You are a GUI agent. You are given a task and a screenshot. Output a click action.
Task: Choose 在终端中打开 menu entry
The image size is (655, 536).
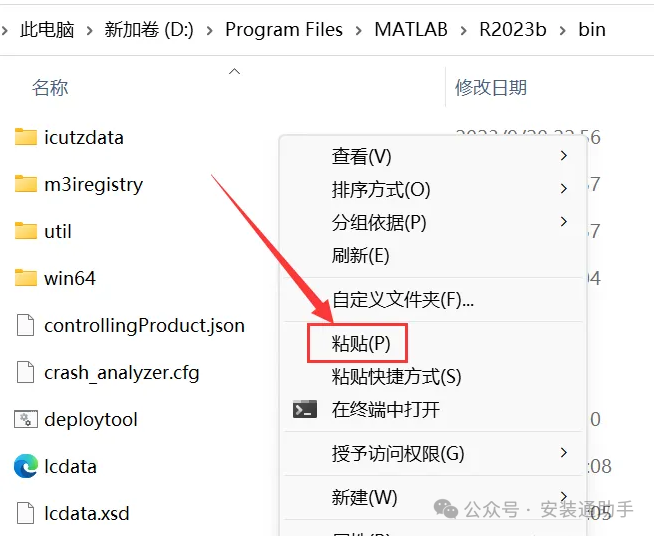click(433, 409)
